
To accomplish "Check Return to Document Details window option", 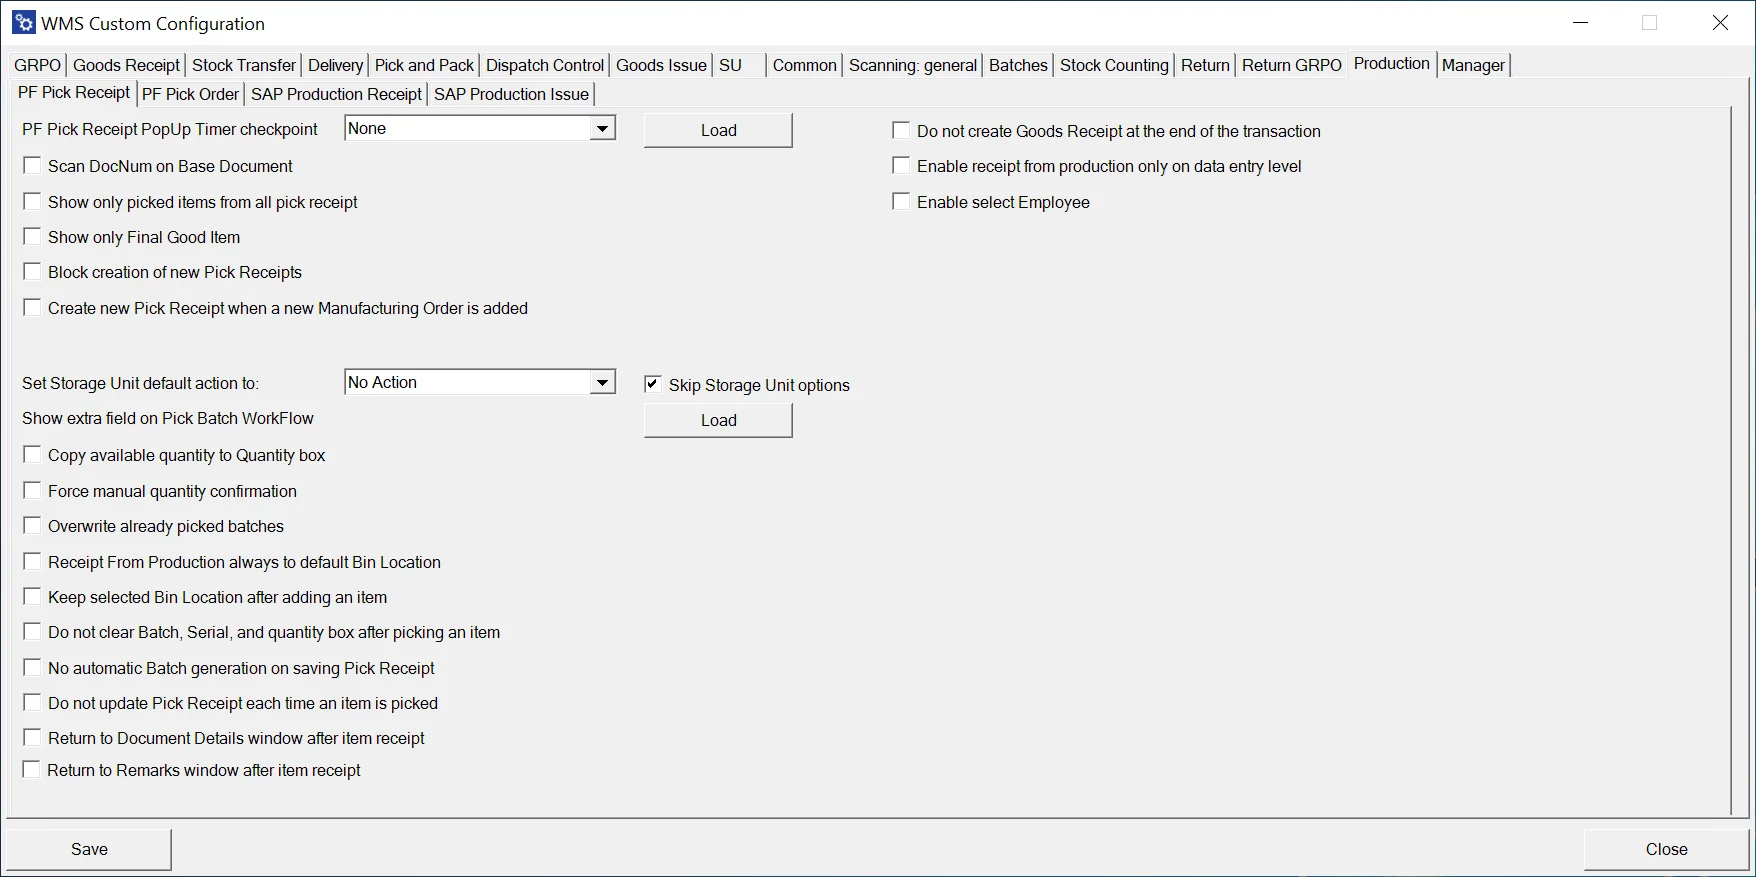I will click(32, 738).
